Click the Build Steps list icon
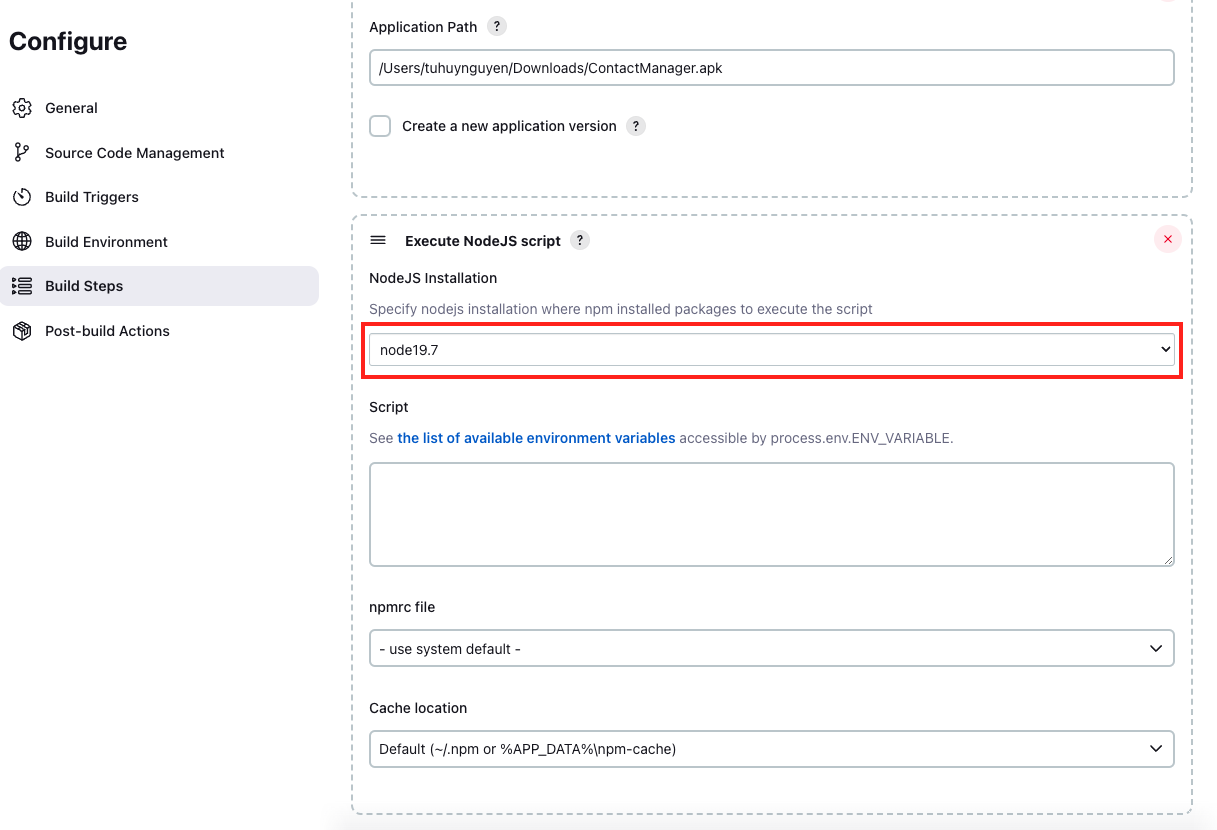The width and height of the screenshot is (1217, 830). click(x=22, y=286)
